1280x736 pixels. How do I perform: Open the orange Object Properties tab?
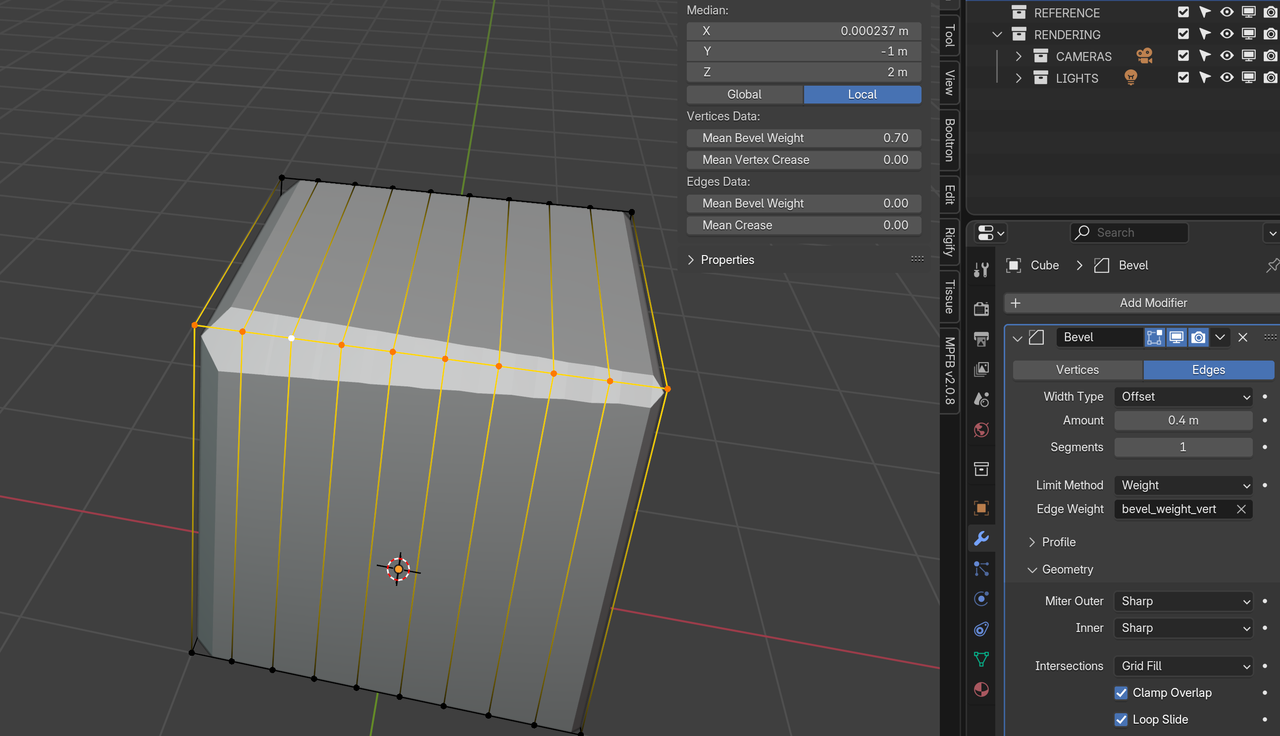pos(981,508)
